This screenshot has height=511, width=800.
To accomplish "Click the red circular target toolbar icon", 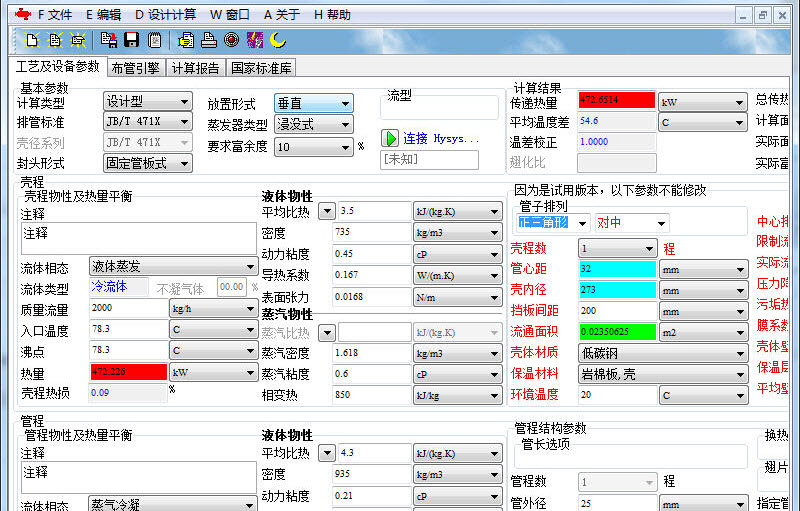I will (x=231, y=40).
